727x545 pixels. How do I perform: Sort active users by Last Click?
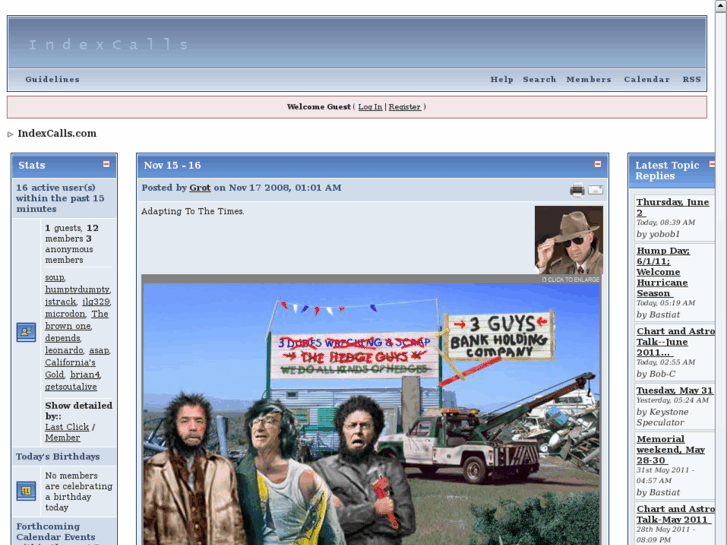point(67,427)
